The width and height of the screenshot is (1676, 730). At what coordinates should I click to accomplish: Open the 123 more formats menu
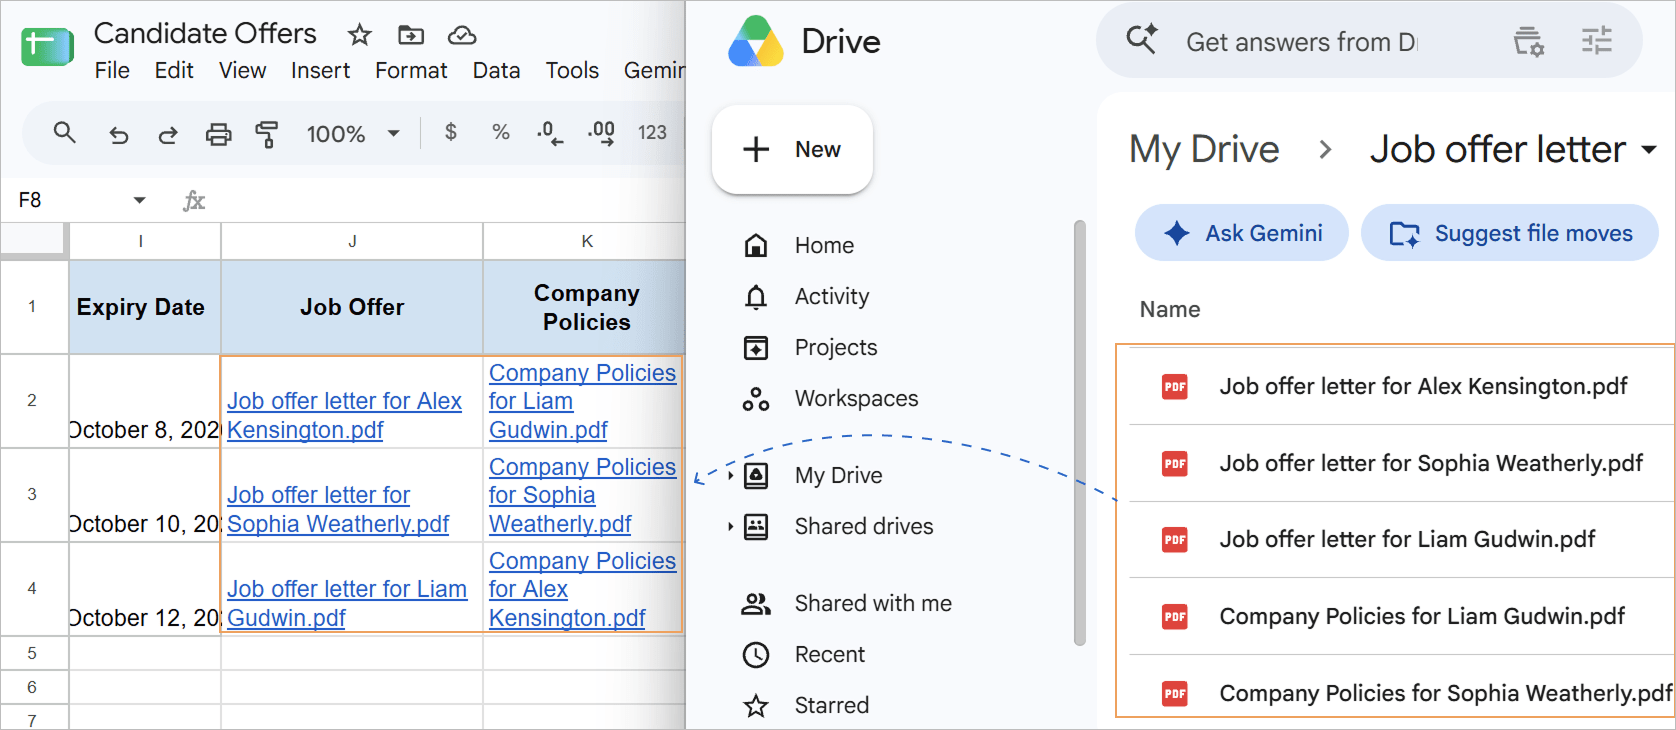pos(652,132)
